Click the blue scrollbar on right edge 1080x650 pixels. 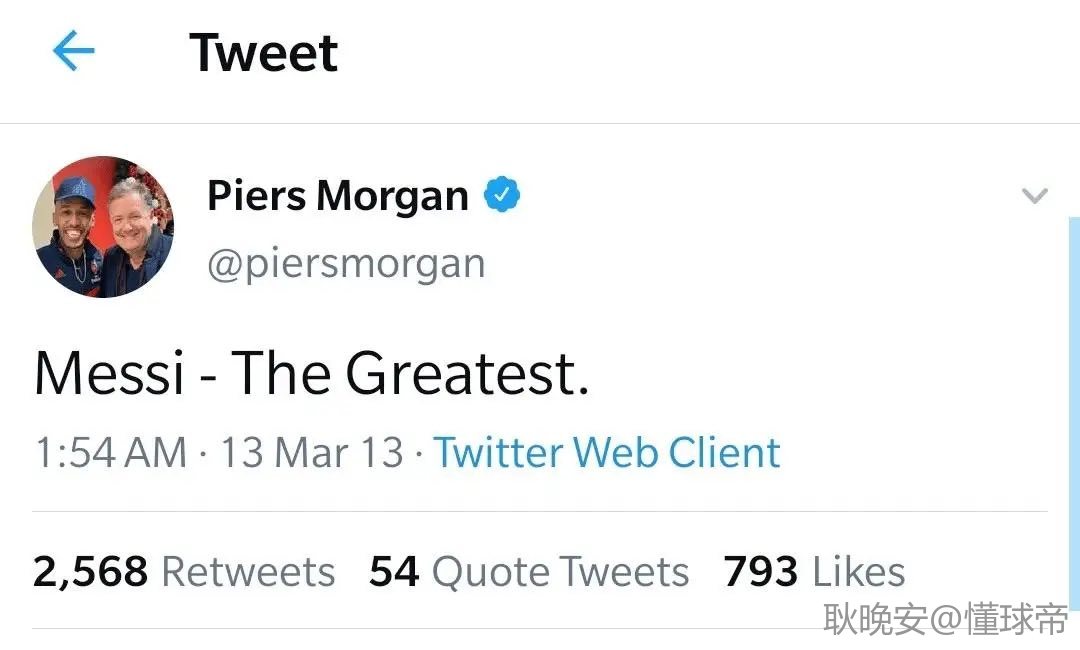1074,400
